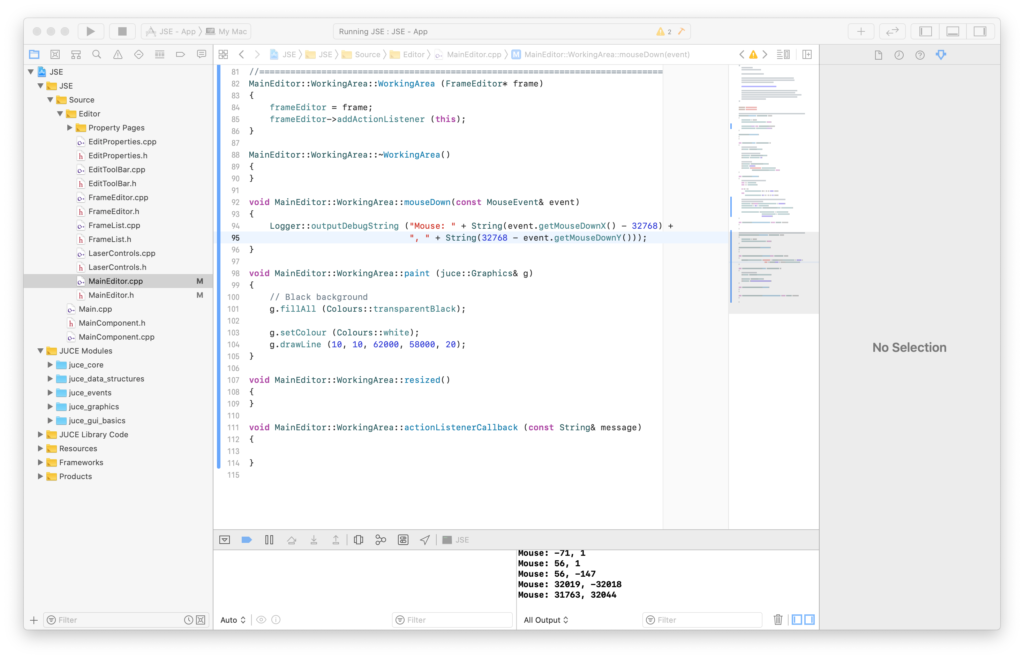Toggle breakpoint activation in debug bar

(x=246, y=540)
